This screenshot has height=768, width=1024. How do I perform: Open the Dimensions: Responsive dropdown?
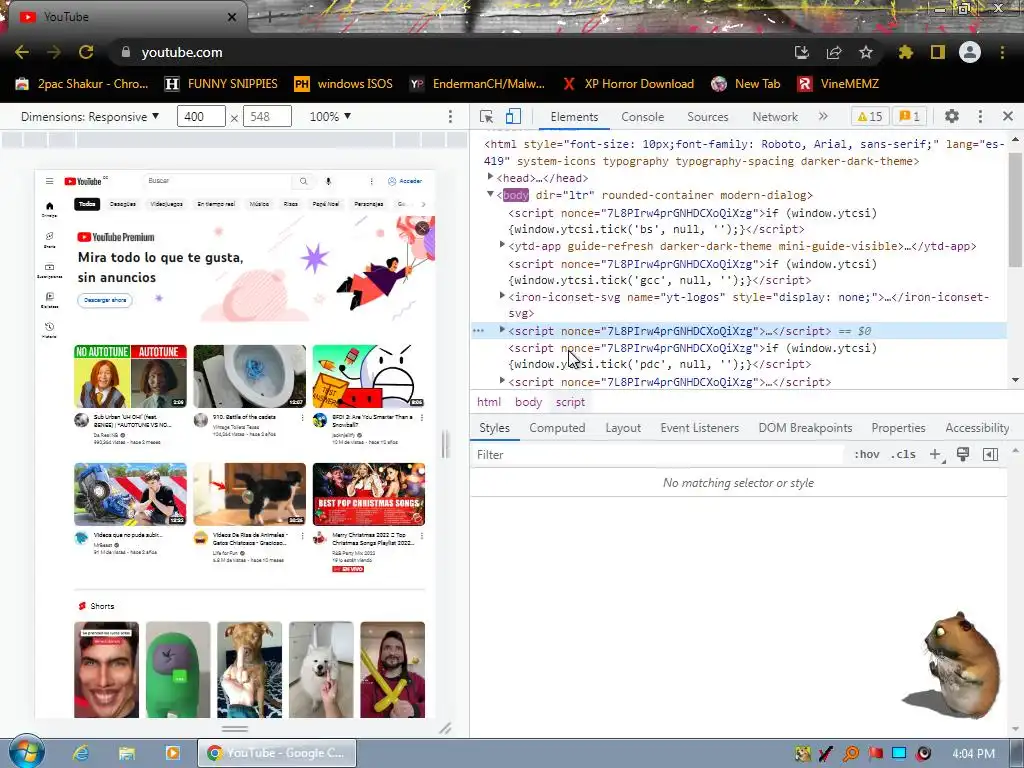[x=90, y=116]
